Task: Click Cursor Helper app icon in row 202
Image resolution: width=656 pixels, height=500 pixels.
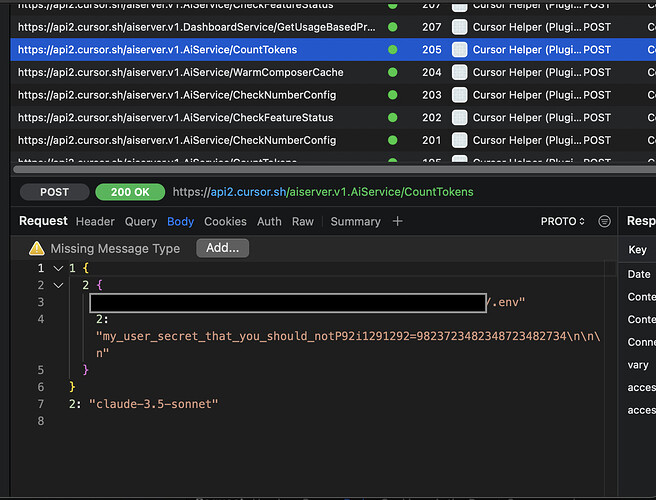Action: [459, 118]
